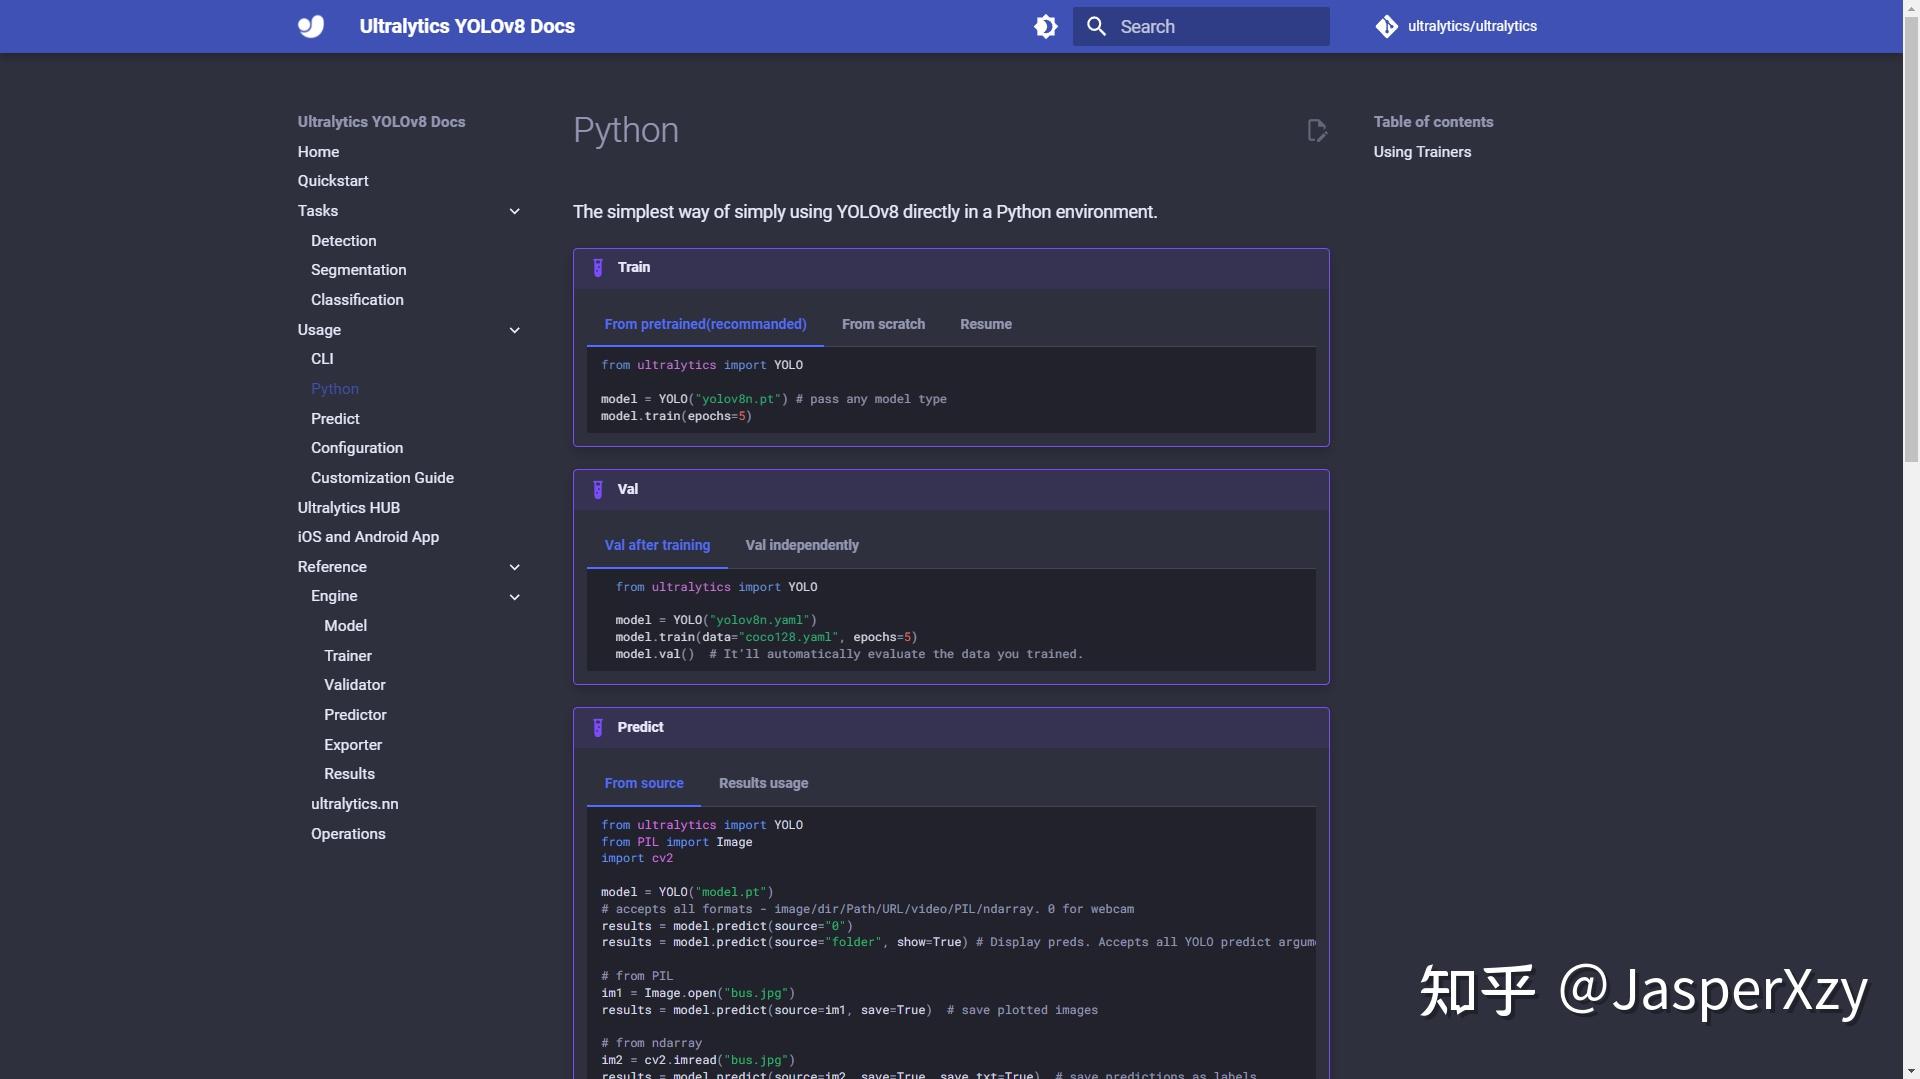Open the Predict sidebar page
The image size is (1920, 1079).
pyautogui.click(x=335, y=419)
